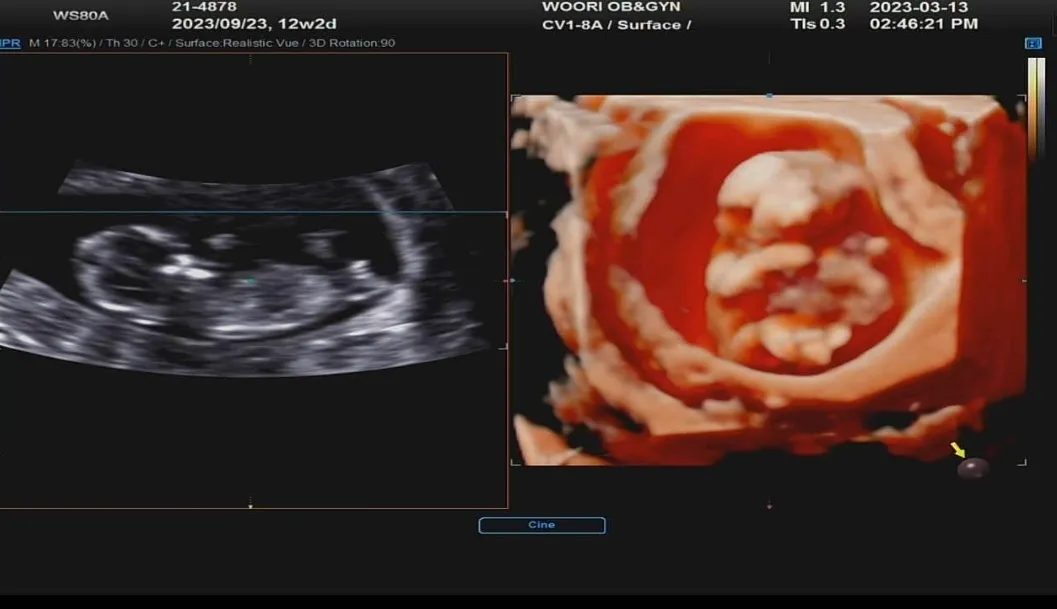Image resolution: width=1057 pixels, height=609 pixels.
Task: Click the orange color map bar
Action: tap(1032, 109)
